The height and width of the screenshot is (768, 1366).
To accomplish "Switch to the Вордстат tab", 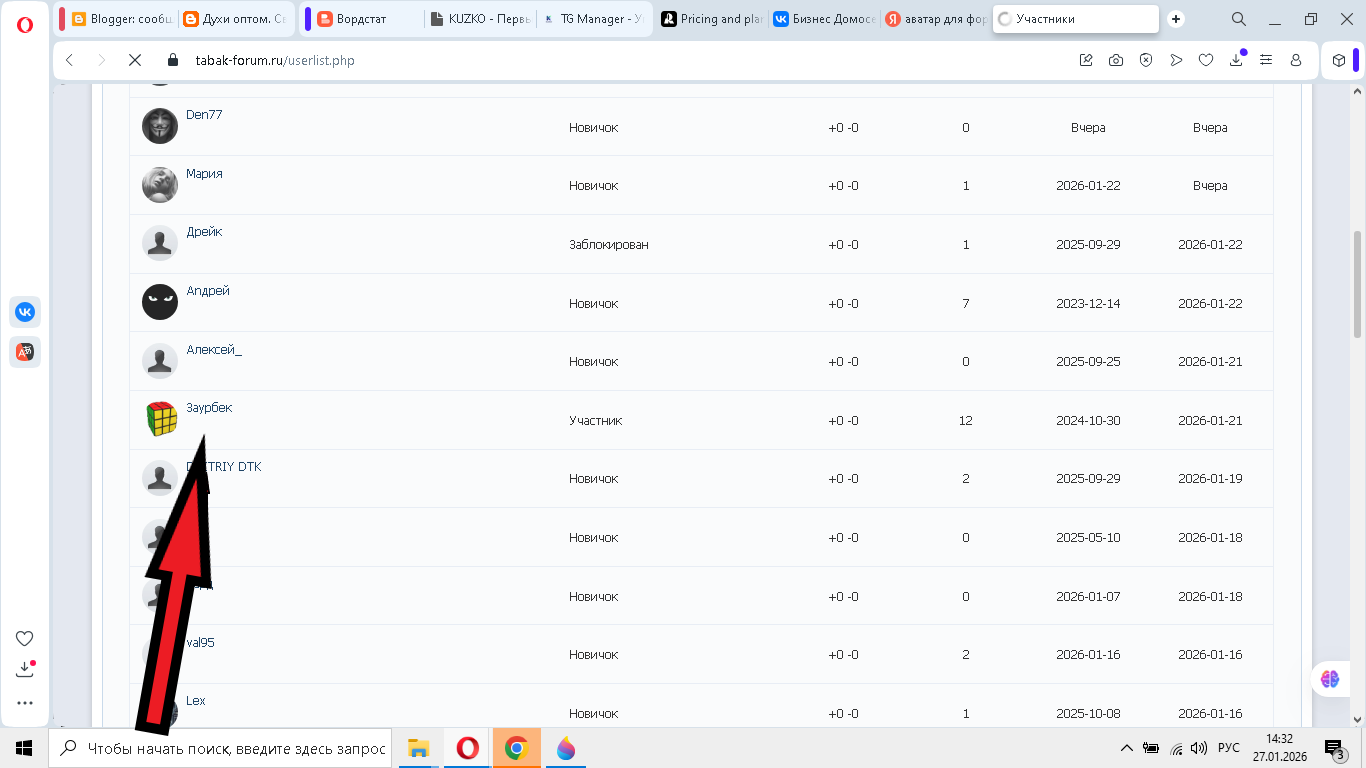I will tap(360, 19).
